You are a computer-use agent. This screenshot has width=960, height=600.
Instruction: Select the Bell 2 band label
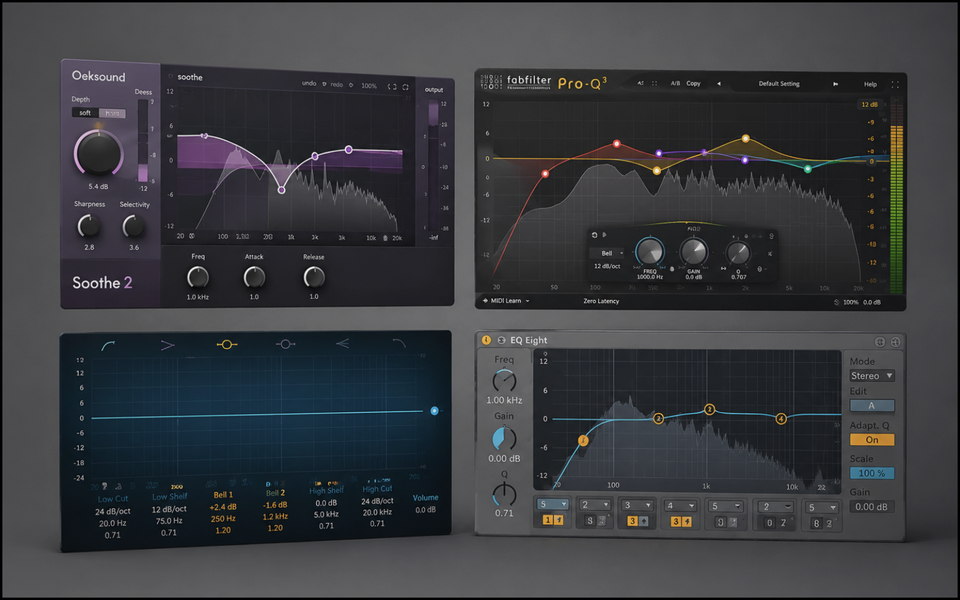click(276, 493)
